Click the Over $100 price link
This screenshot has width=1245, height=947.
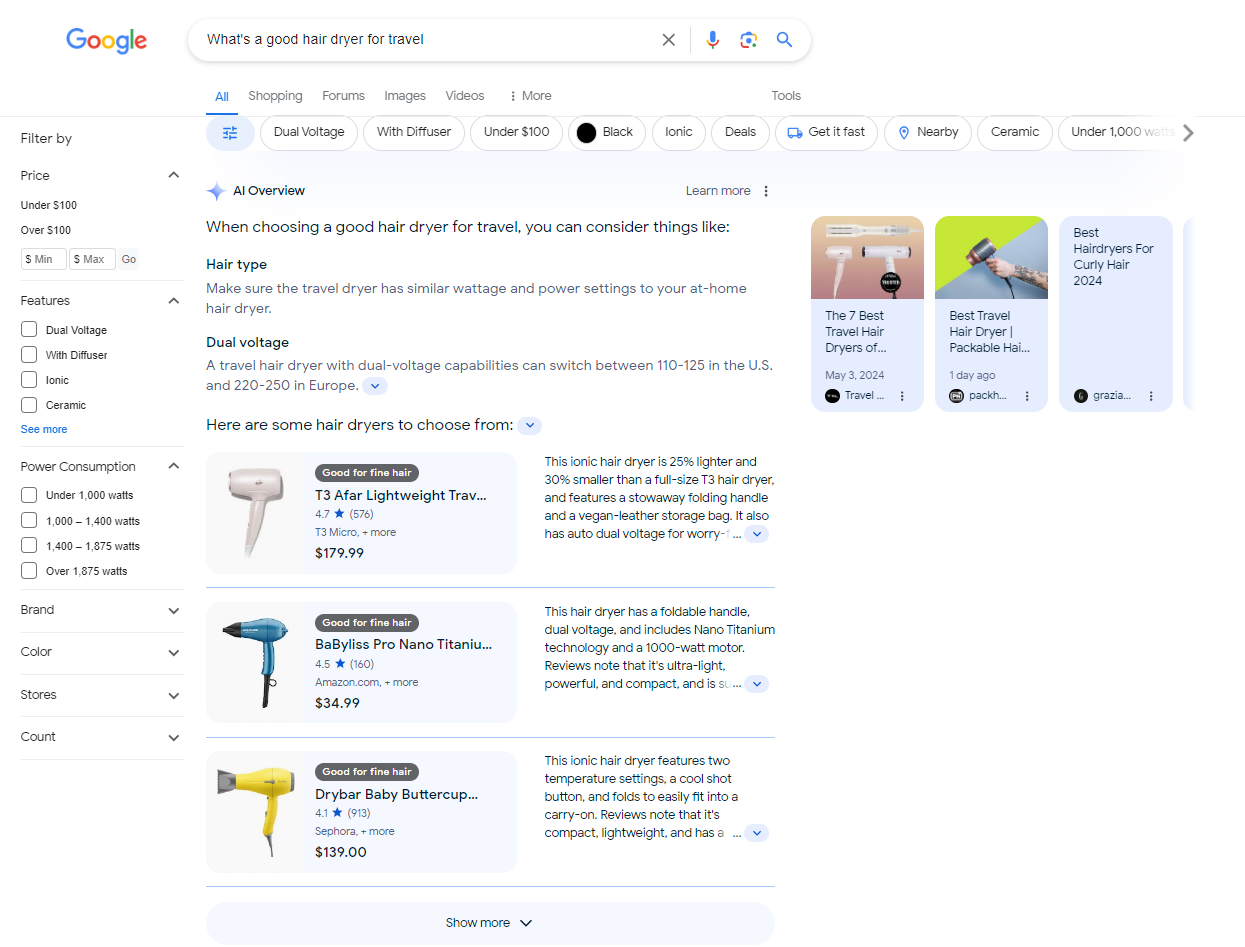coord(46,230)
